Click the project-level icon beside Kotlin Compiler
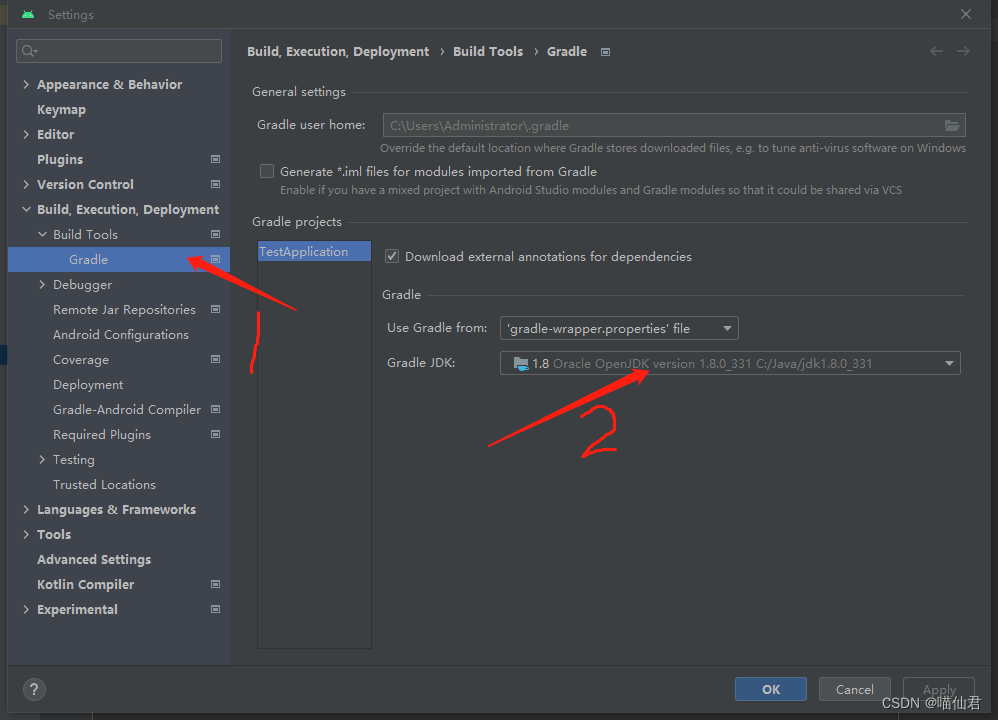Image resolution: width=998 pixels, height=720 pixels. 215,584
